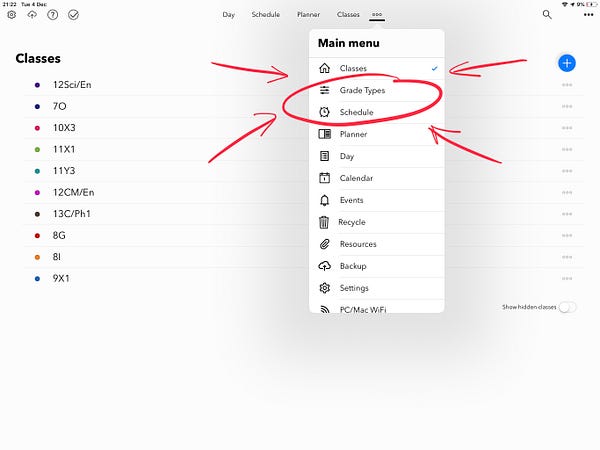Open options dots for class 8I
This screenshot has width=600, height=450.
pyautogui.click(x=567, y=257)
